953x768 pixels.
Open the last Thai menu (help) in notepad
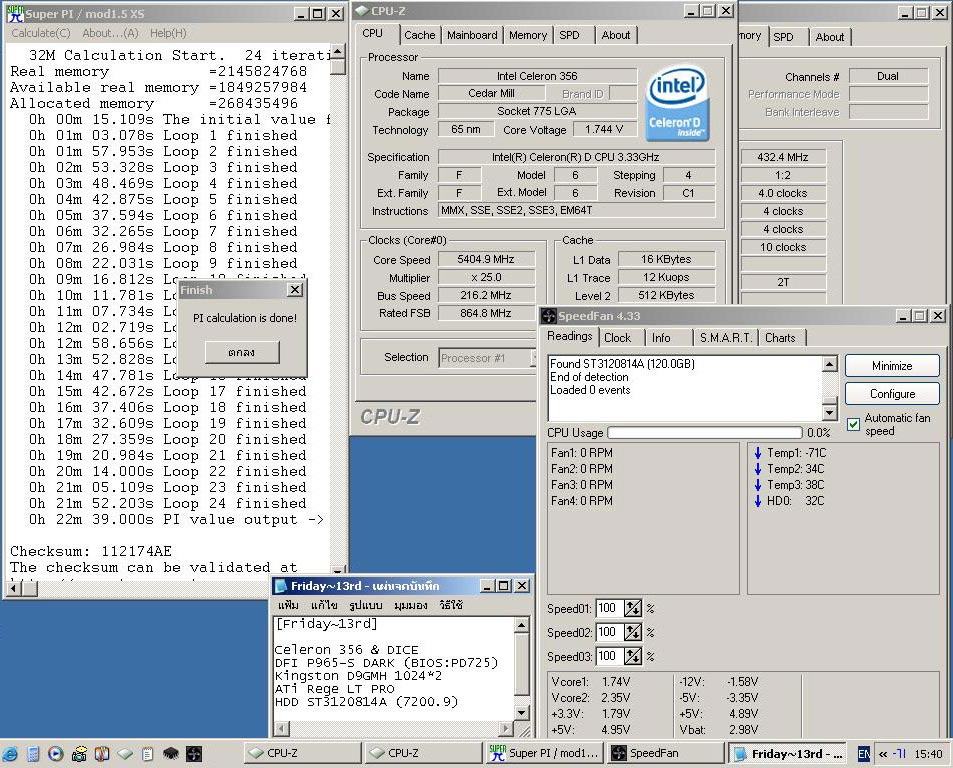[451, 605]
